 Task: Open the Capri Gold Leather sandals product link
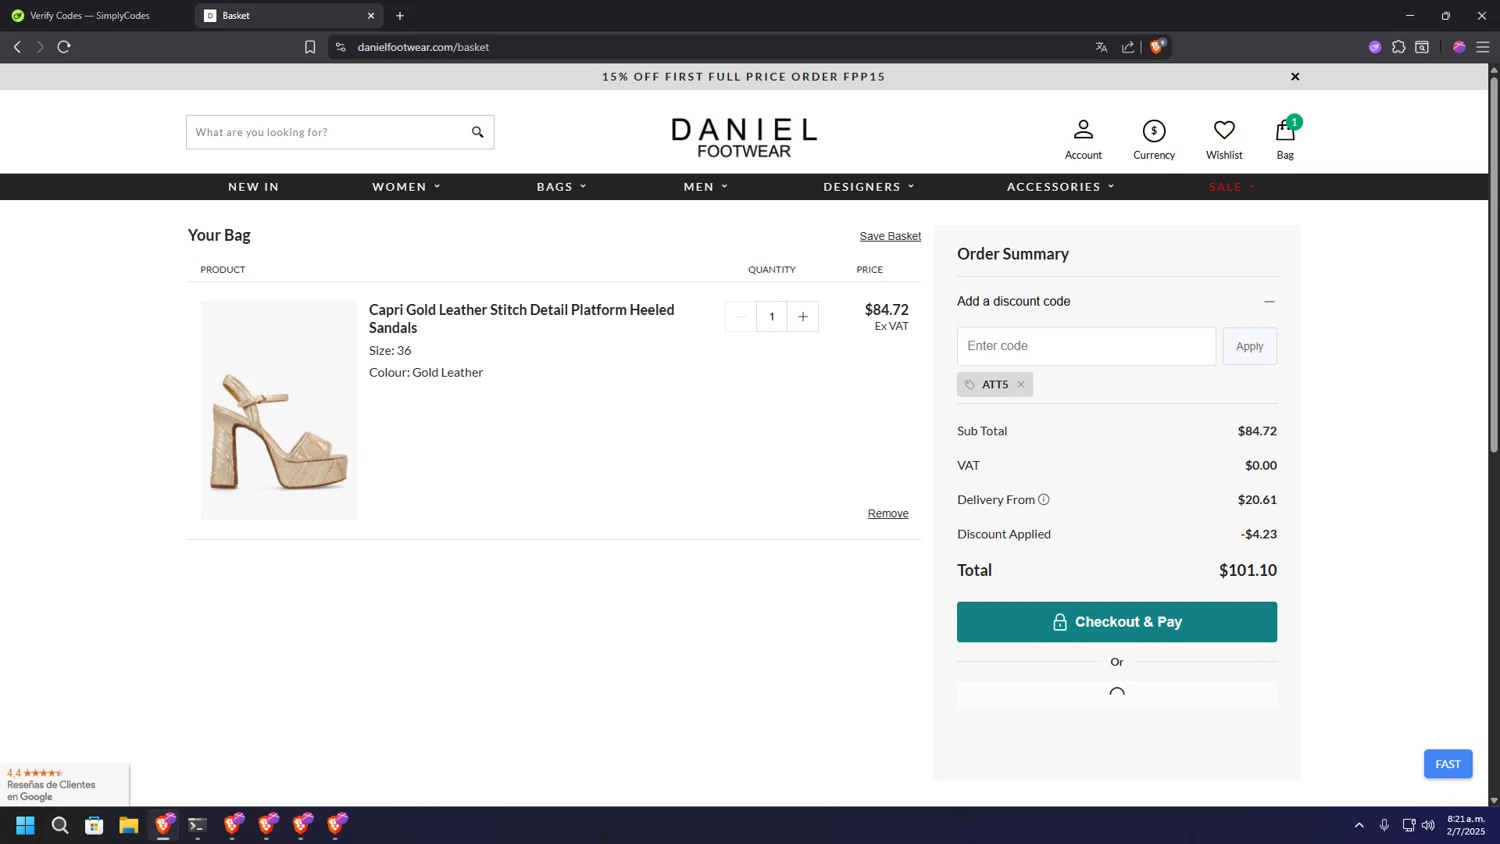(x=522, y=319)
